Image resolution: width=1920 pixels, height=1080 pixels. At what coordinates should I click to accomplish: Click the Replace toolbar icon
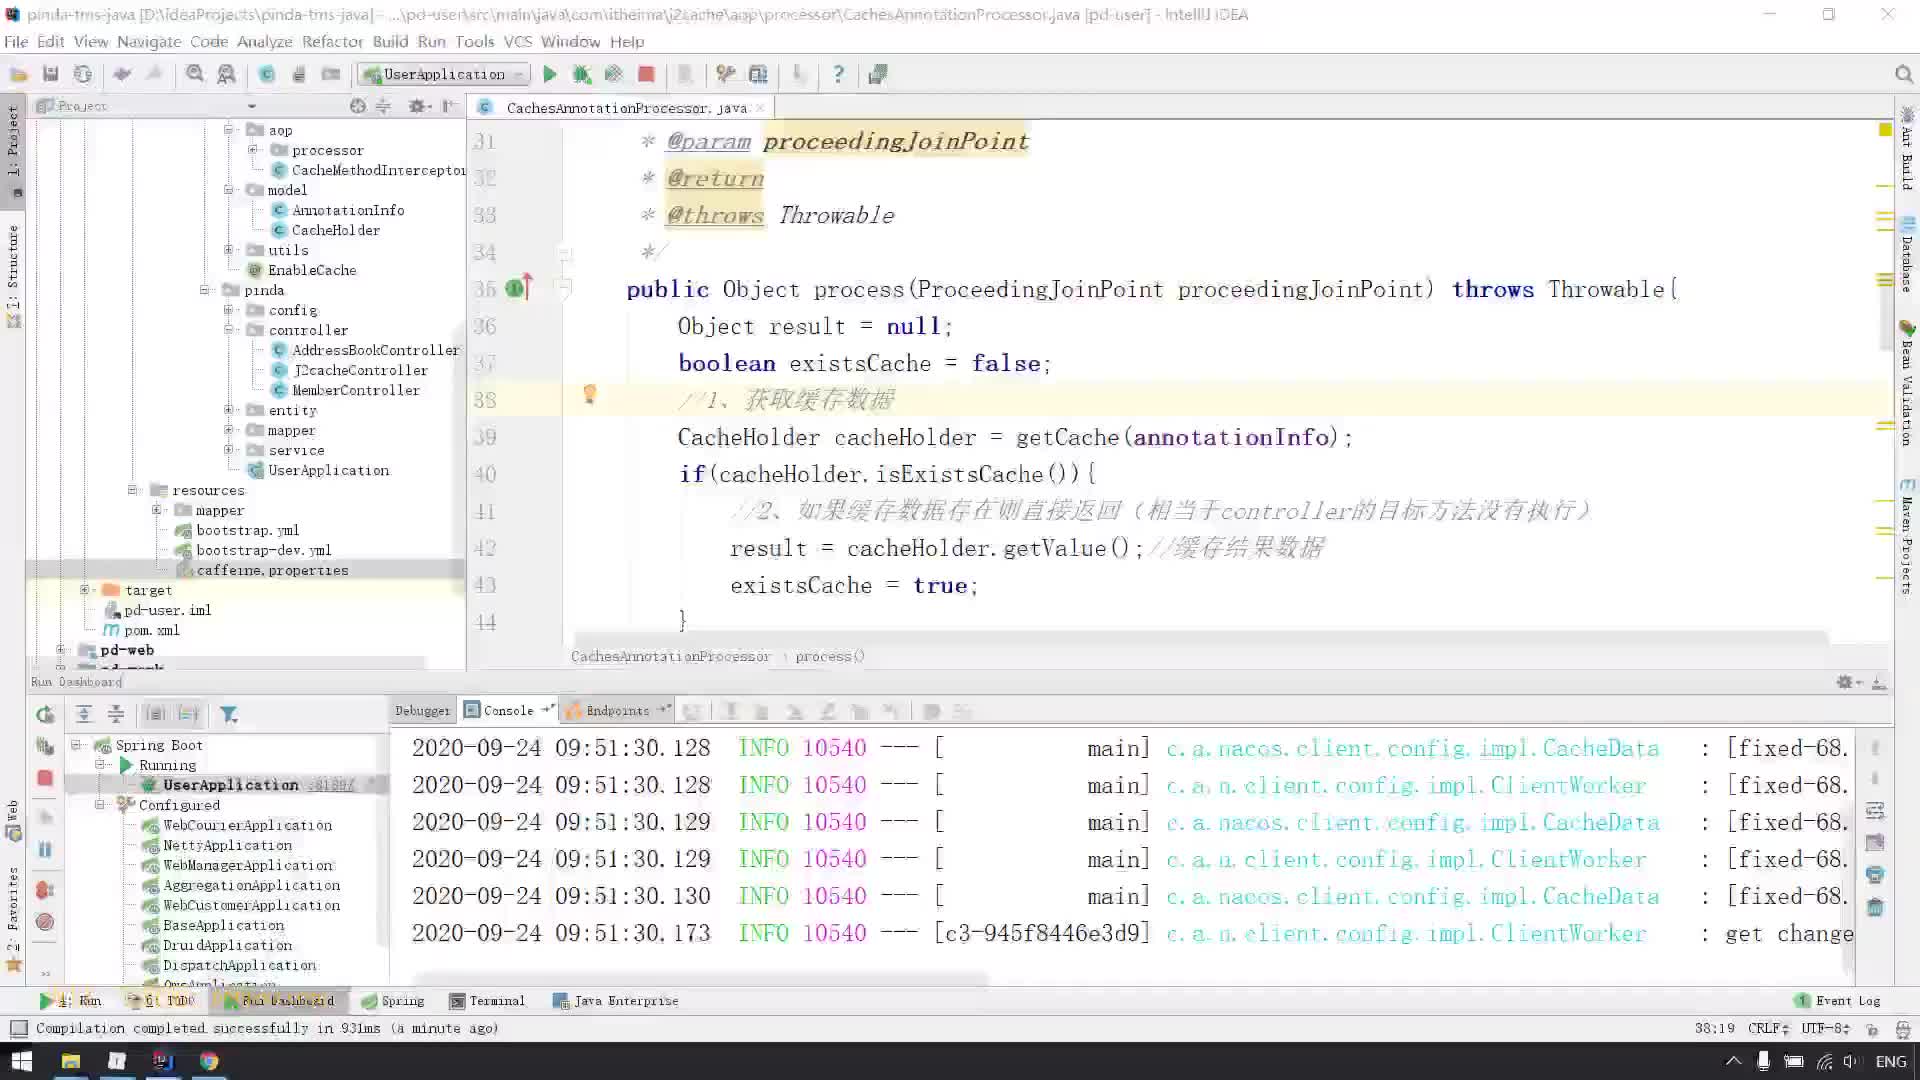(227, 74)
